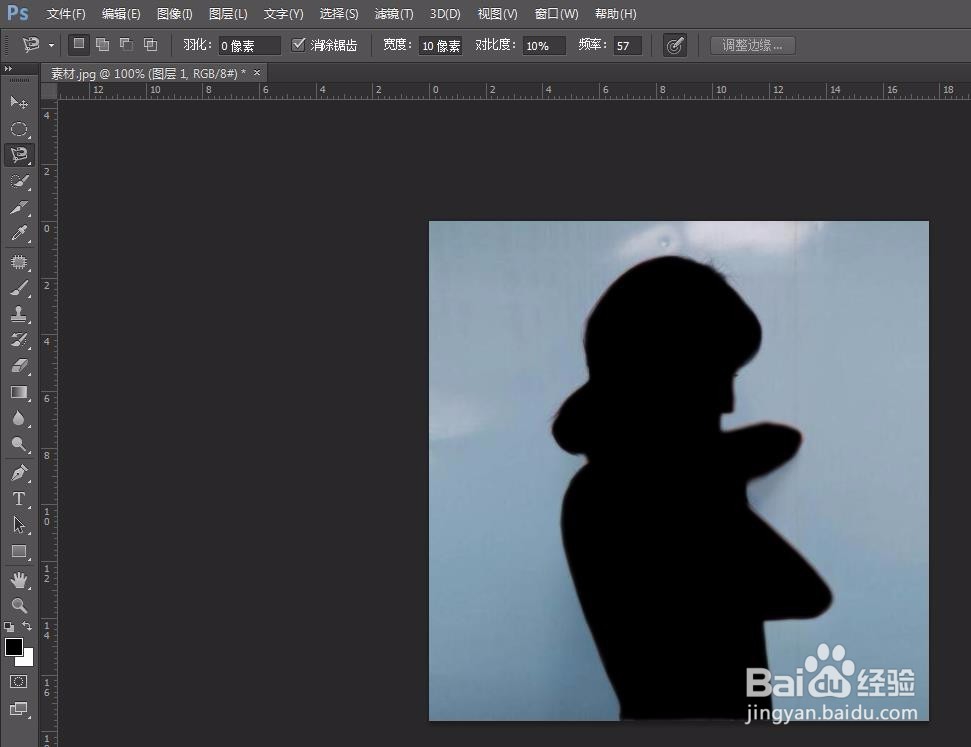Toggle tablet pressure for pen width

pyautogui.click(x=674, y=45)
